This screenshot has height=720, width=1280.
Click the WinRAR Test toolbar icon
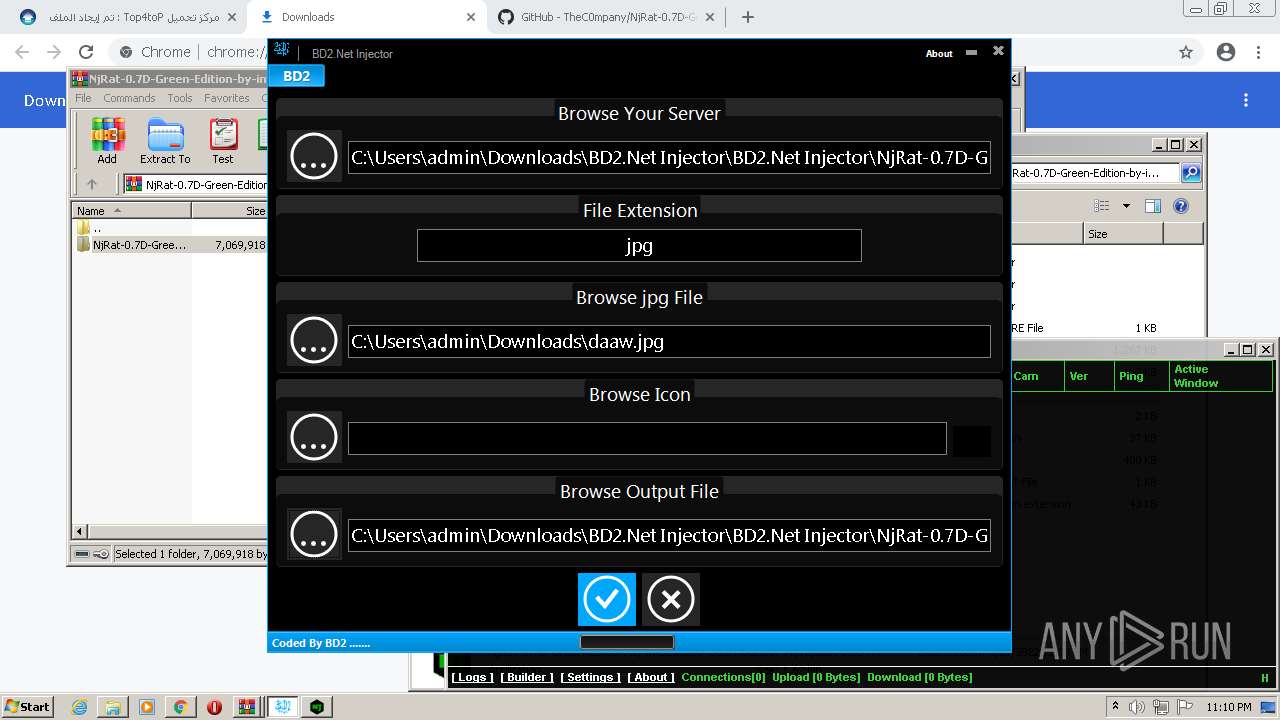pos(223,141)
